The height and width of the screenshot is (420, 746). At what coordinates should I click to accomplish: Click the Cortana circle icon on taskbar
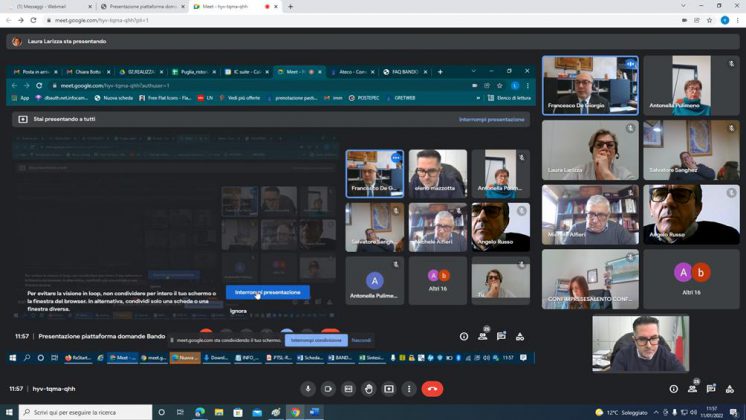pyautogui.click(x=161, y=412)
